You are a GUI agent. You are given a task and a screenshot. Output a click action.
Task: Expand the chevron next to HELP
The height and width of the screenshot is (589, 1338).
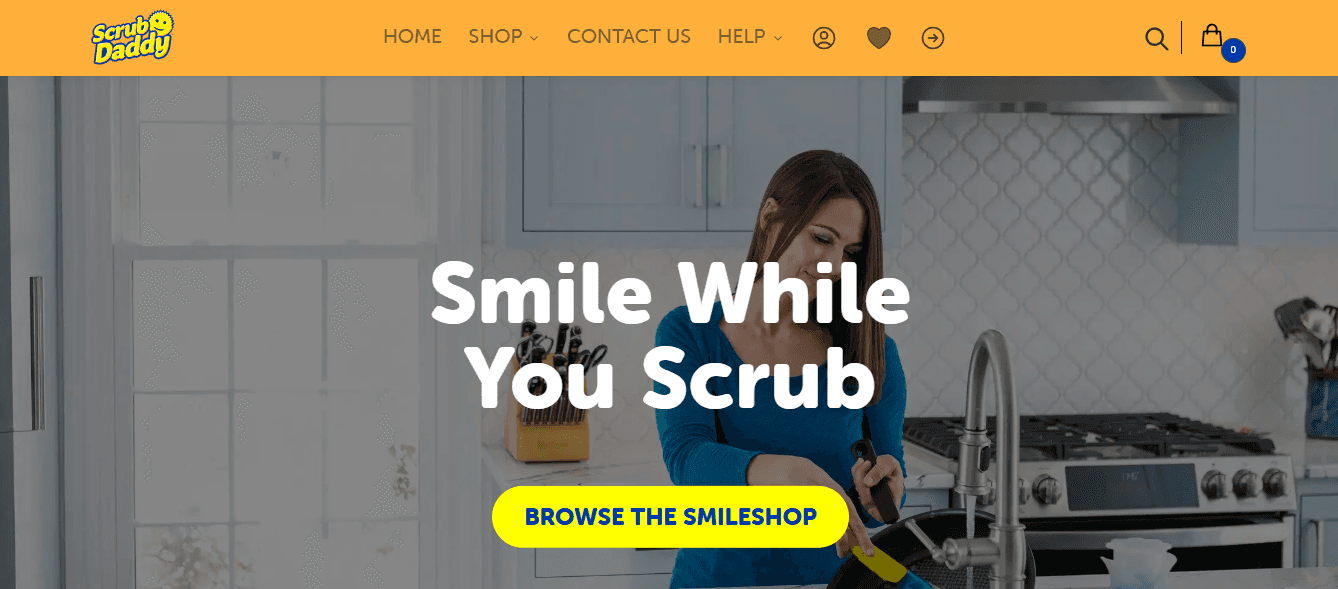[x=778, y=38]
